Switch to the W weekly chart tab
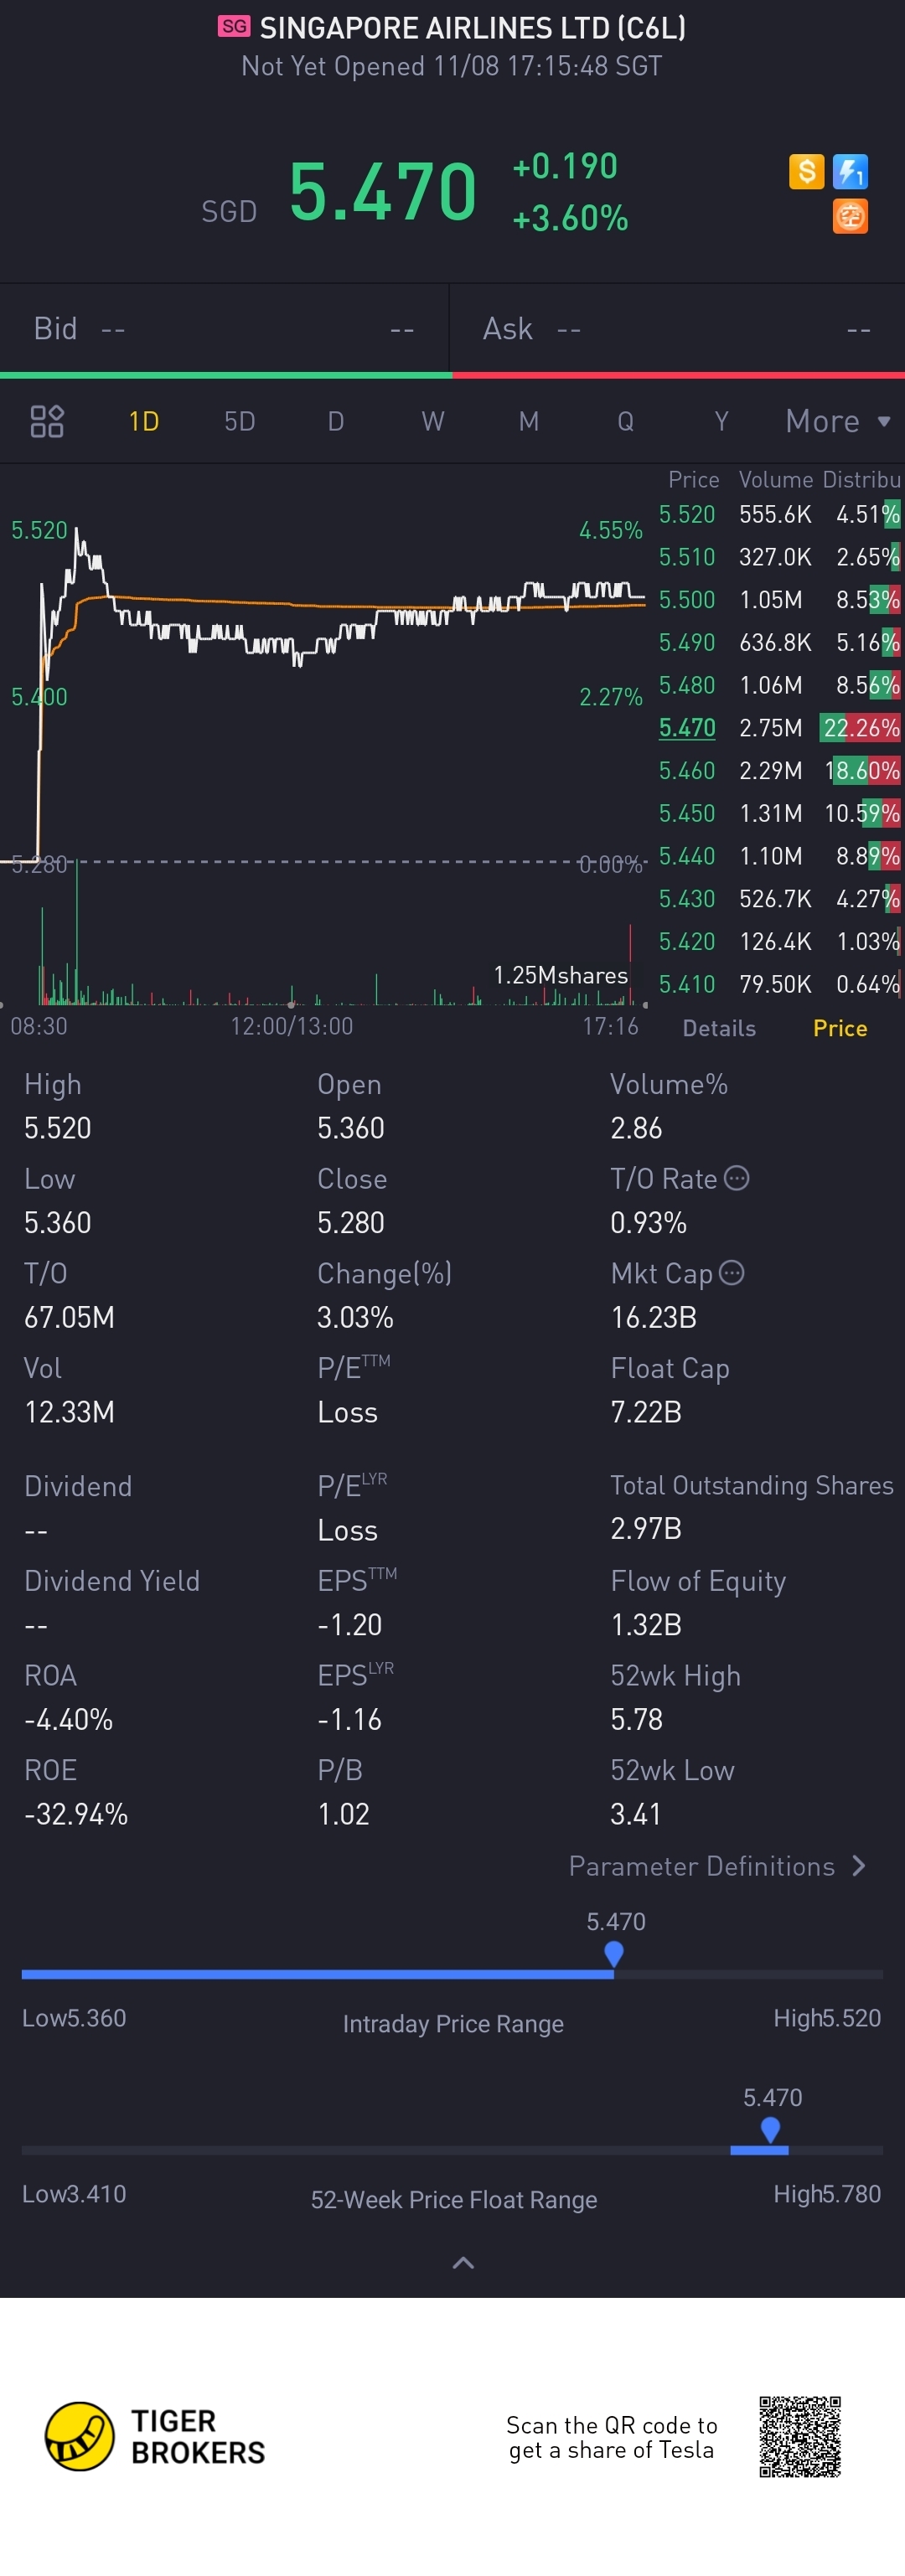This screenshot has height=2576, width=905. point(432,421)
